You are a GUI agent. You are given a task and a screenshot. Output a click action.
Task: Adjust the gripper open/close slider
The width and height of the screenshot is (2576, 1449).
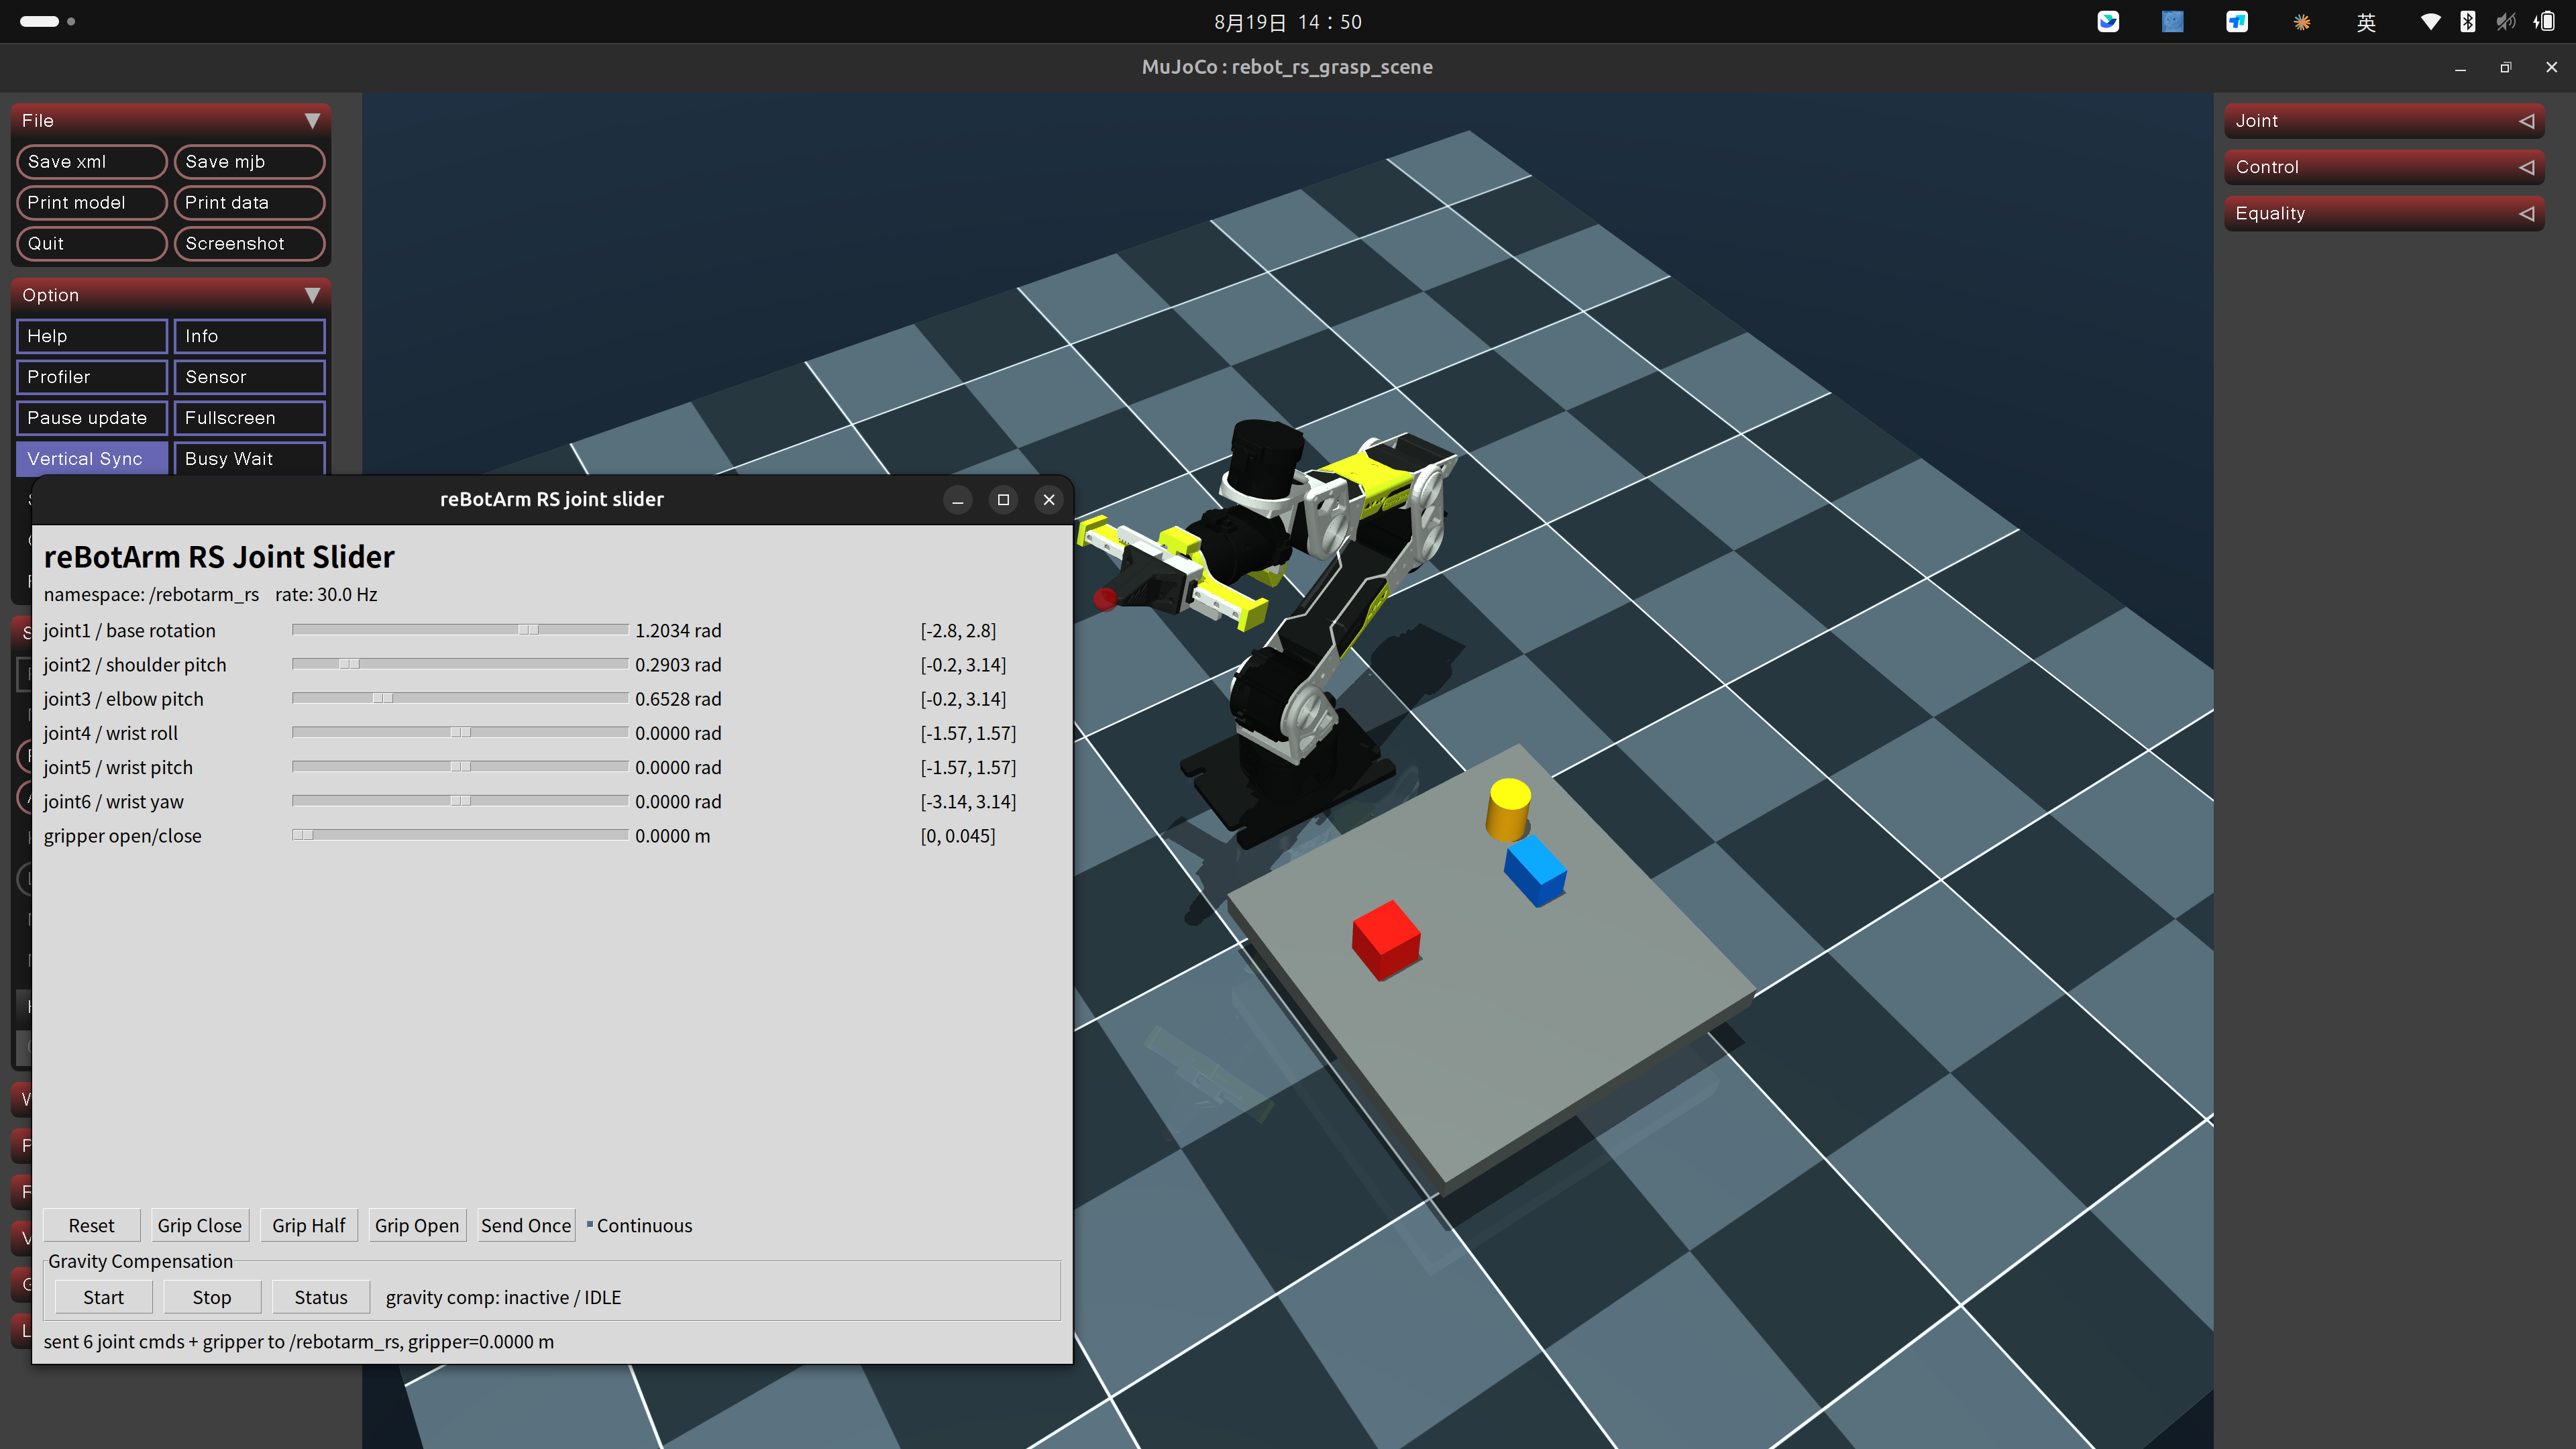tap(460, 835)
